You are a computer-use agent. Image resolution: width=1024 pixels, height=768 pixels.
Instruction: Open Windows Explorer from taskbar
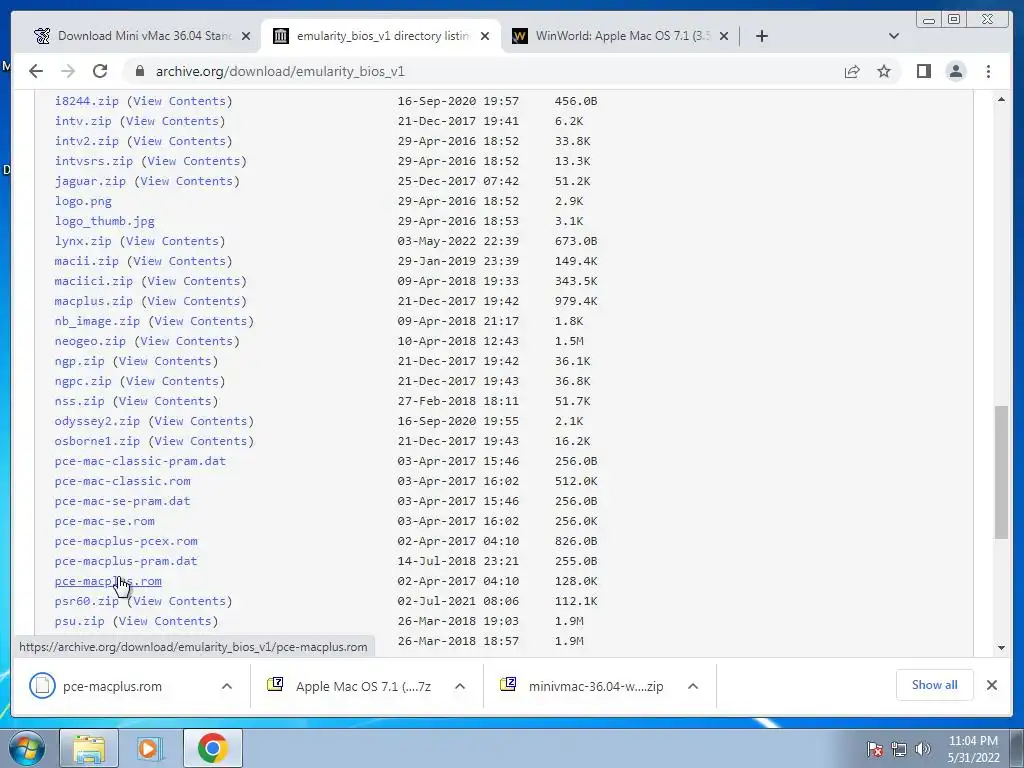point(88,748)
